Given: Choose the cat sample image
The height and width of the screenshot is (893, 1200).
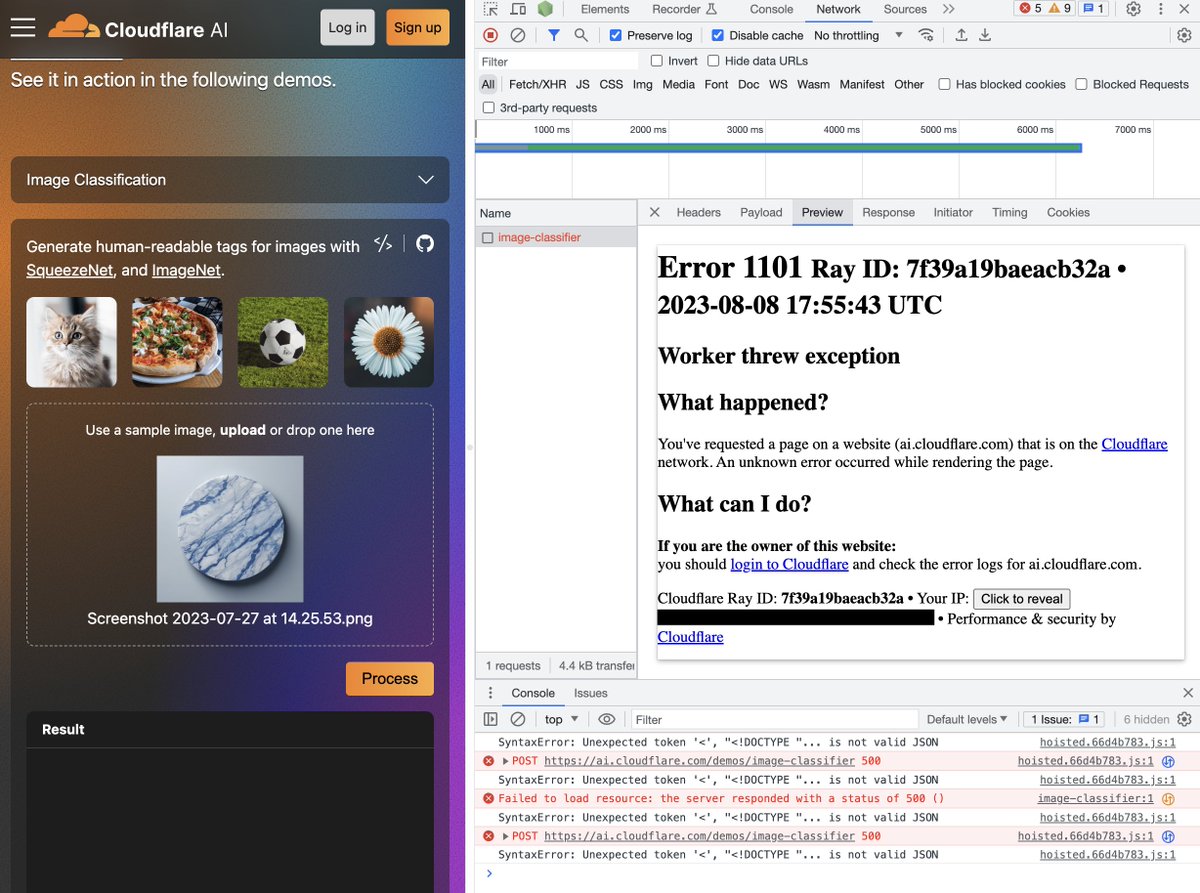Looking at the screenshot, I should pos(71,342).
